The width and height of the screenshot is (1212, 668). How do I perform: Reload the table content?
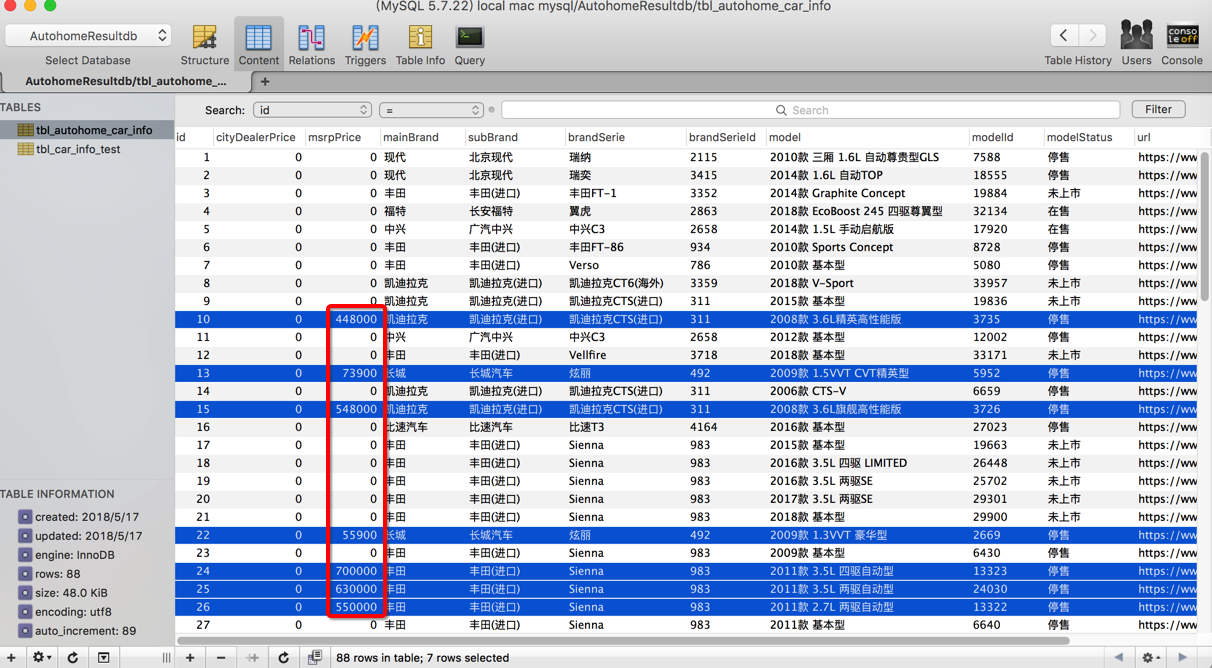[283, 657]
